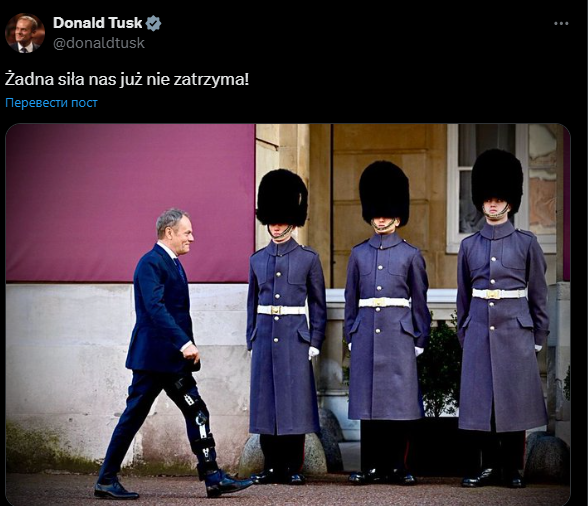Open the three-dot more options menu
The image size is (588, 506).
[561, 23]
